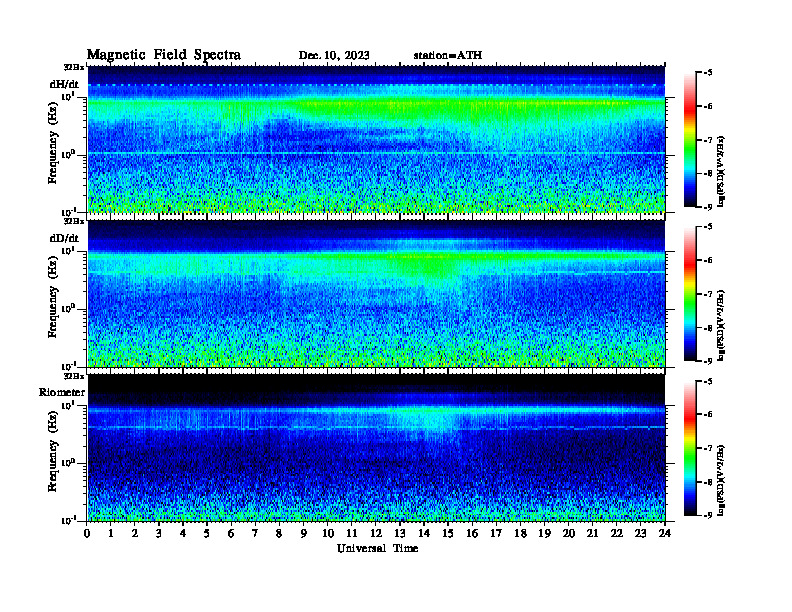
Task: Click the date 'Dec. 10, 2023'
Action: click(x=334, y=55)
